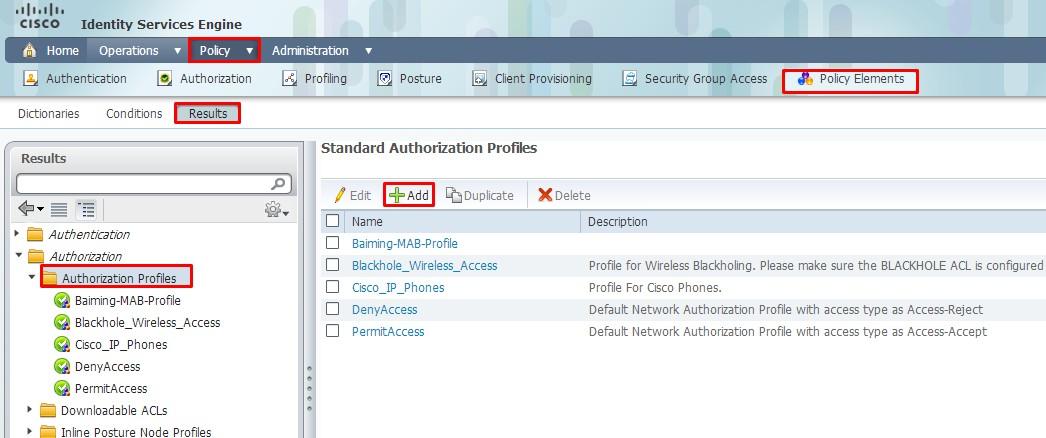Open the Client Provisioning icon
1046x438 pixels.
point(480,79)
